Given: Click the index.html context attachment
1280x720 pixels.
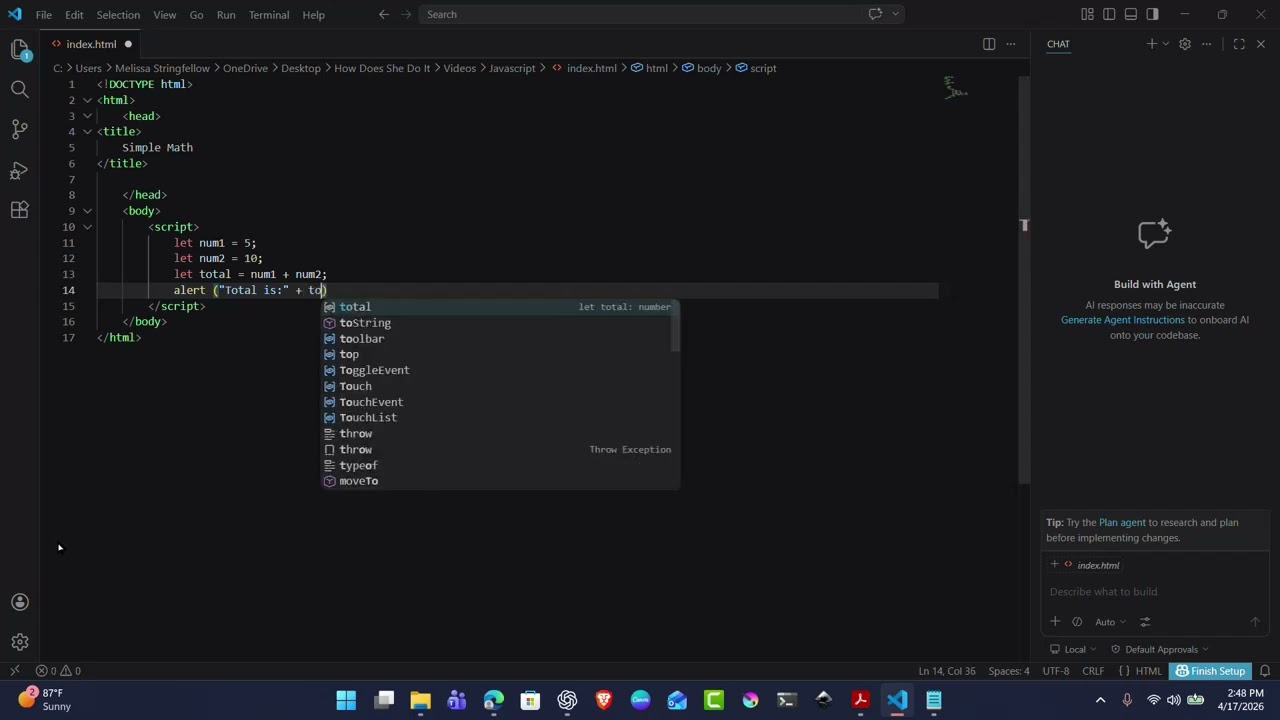Looking at the screenshot, I should (1092, 565).
